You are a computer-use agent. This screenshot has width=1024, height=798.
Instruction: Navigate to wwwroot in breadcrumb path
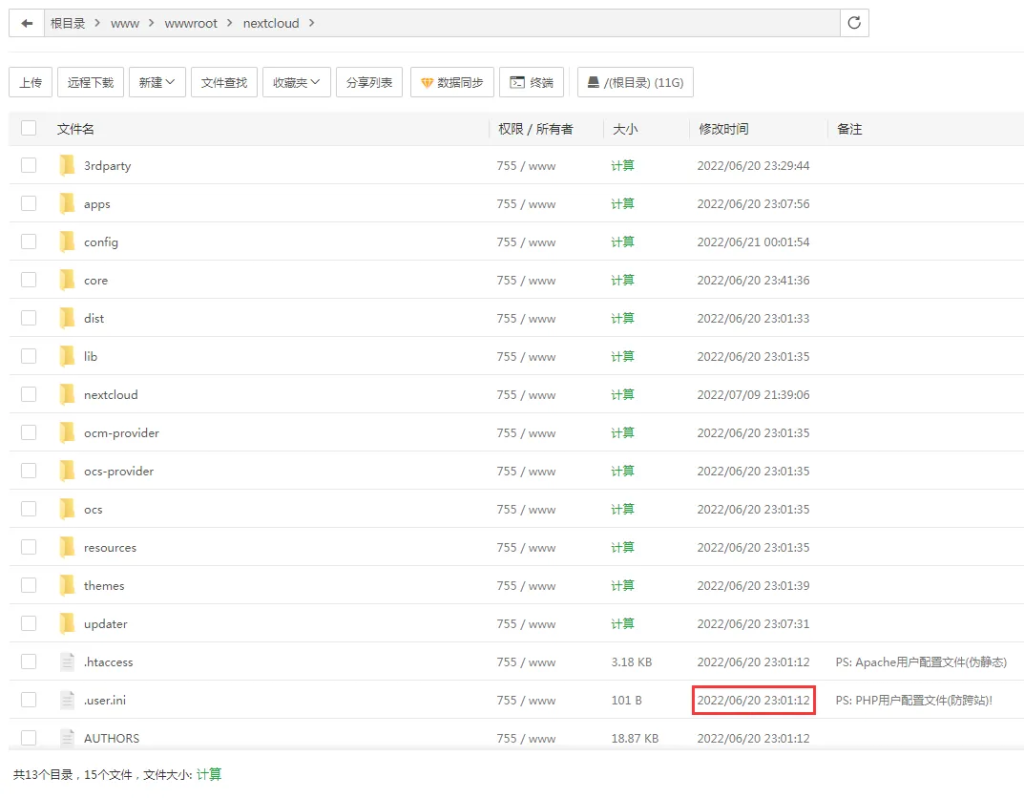[x=190, y=23]
